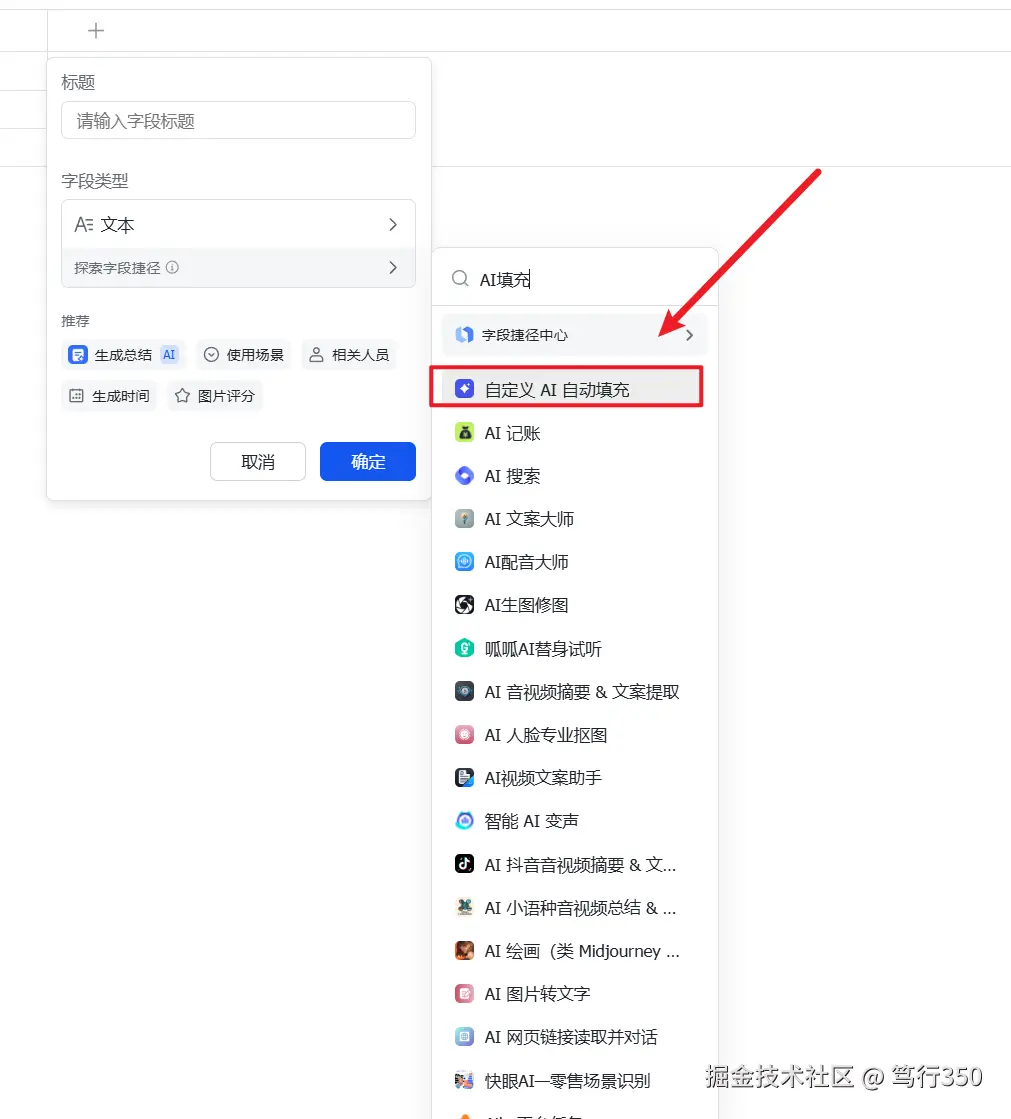Viewport: 1011px width, 1119px height.
Task: Click the AI 小语种音视频总结 icon
Action: pyautogui.click(x=464, y=907)
